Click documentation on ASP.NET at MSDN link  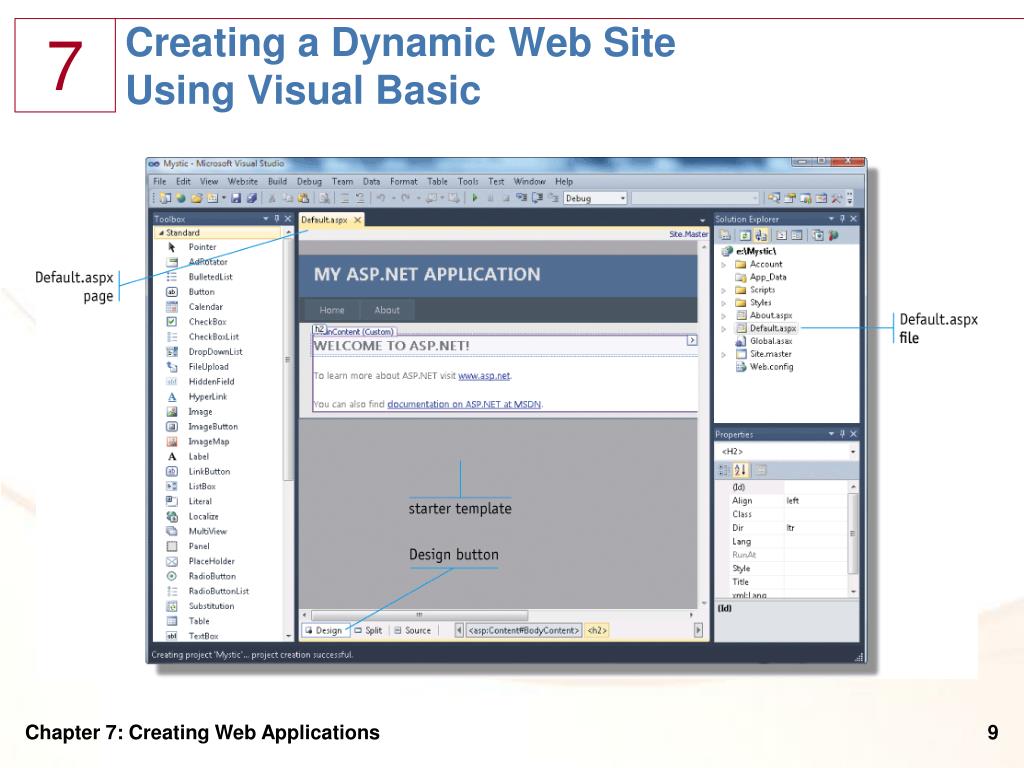(x=464, y=404)
